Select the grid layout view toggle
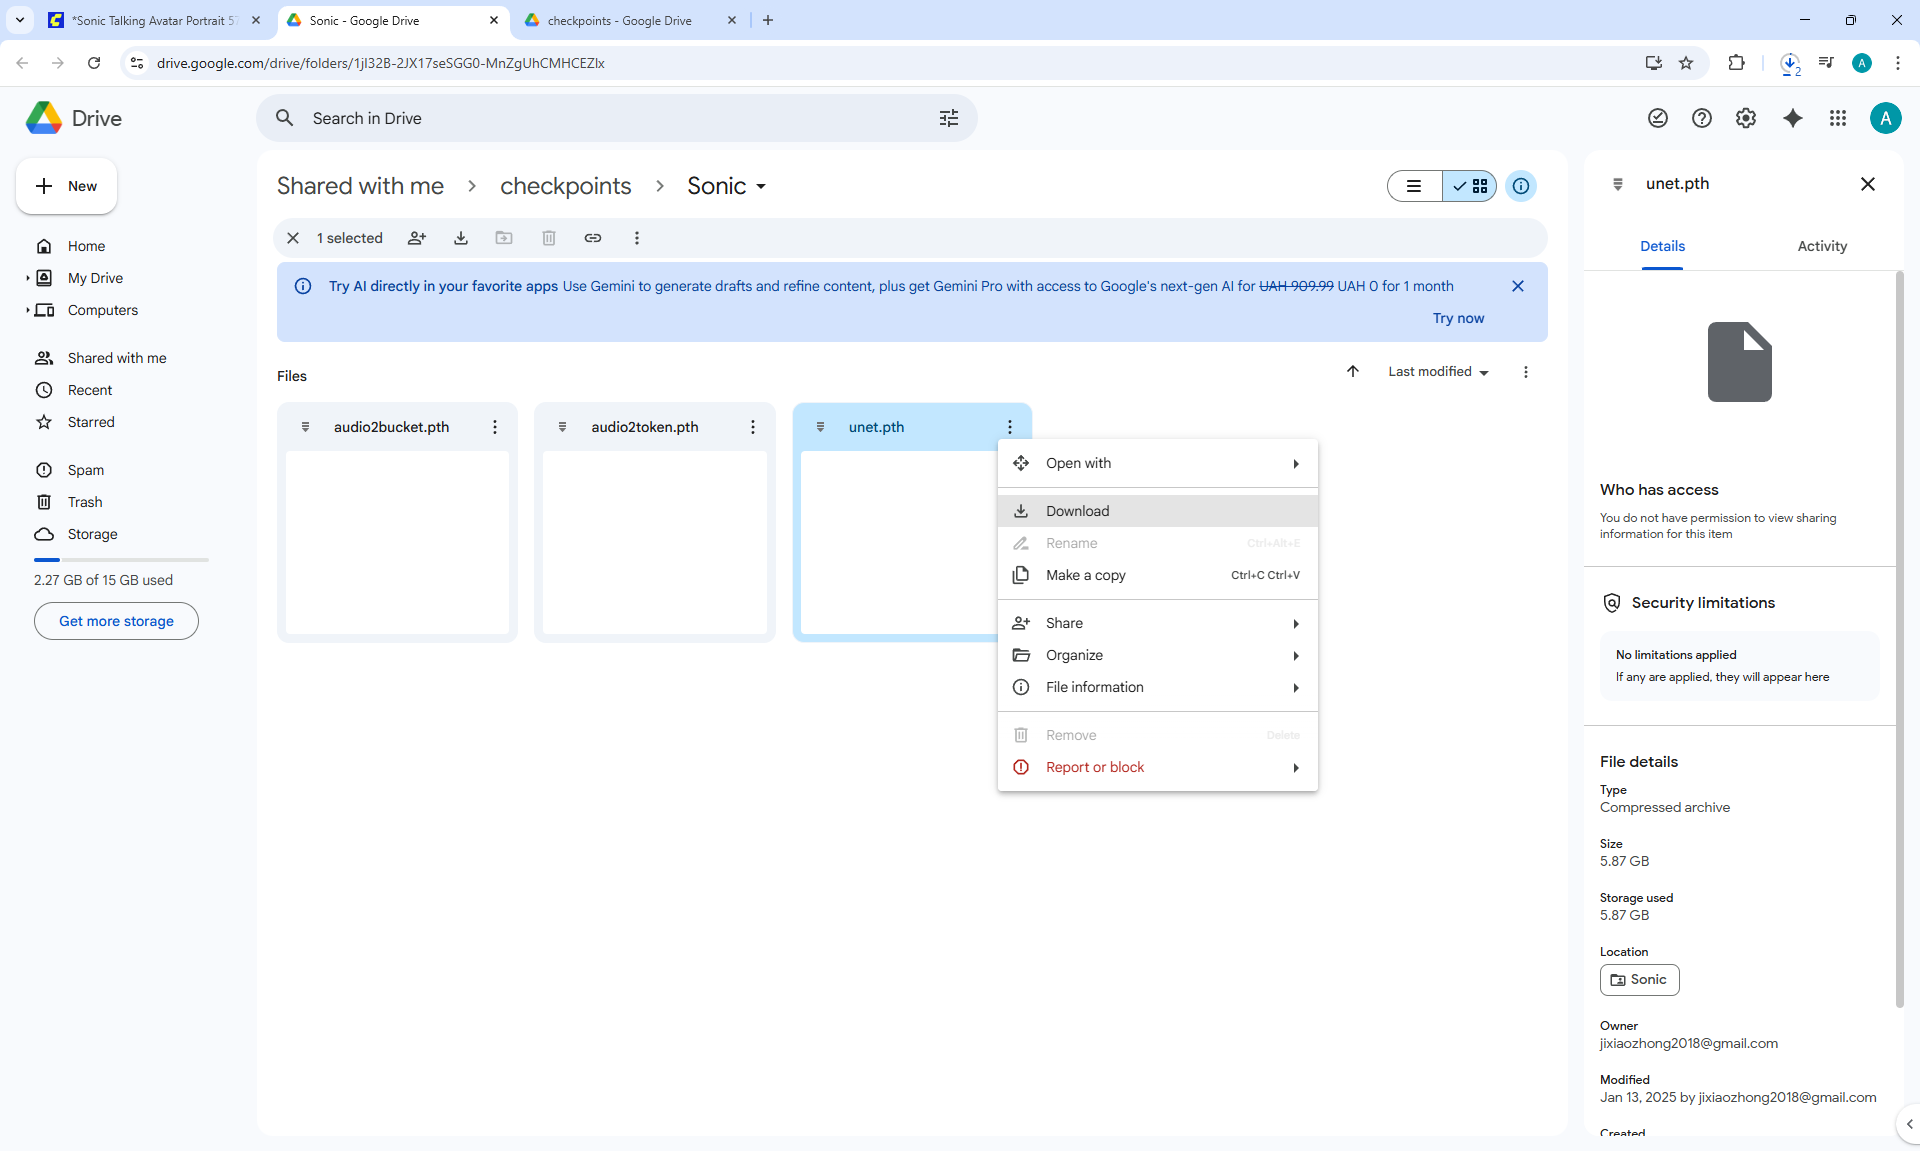1920x1151 pixels. tap(1470, 186)
